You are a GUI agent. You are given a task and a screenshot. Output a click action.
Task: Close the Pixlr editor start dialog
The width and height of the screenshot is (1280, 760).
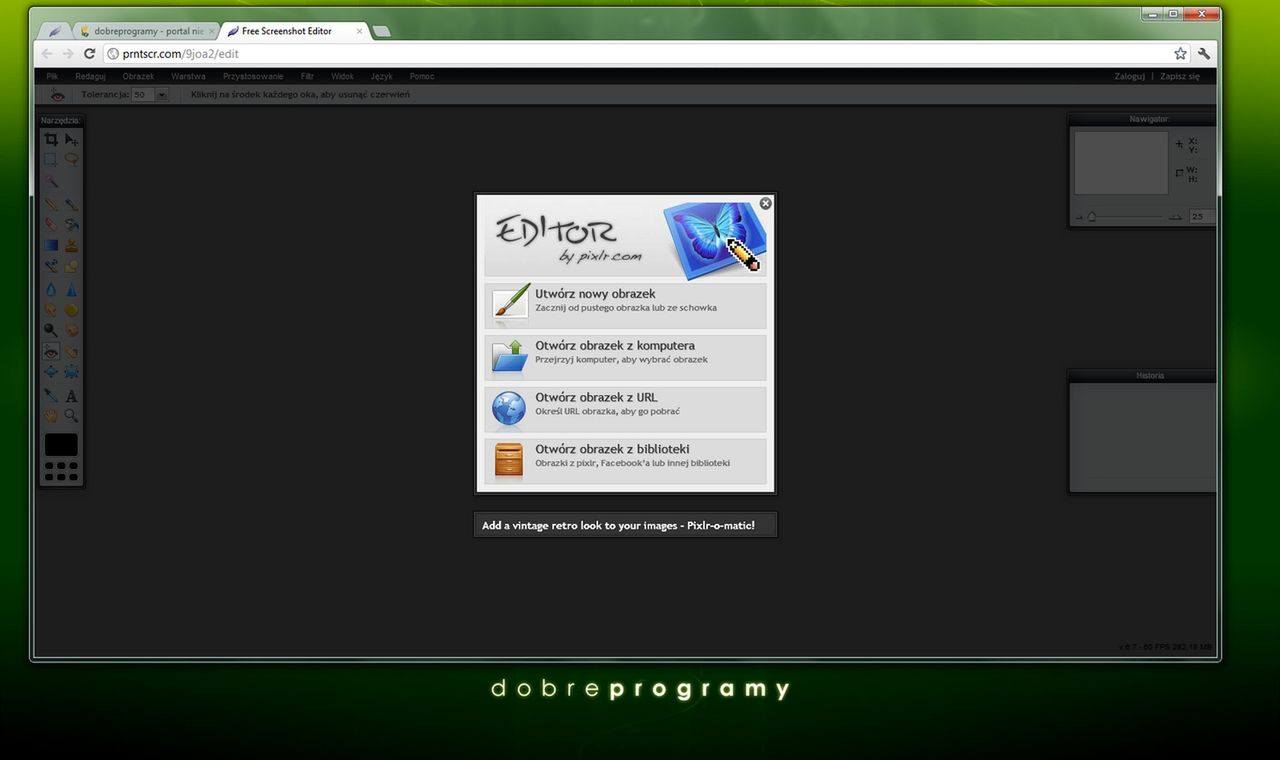(x=766, y=203)
